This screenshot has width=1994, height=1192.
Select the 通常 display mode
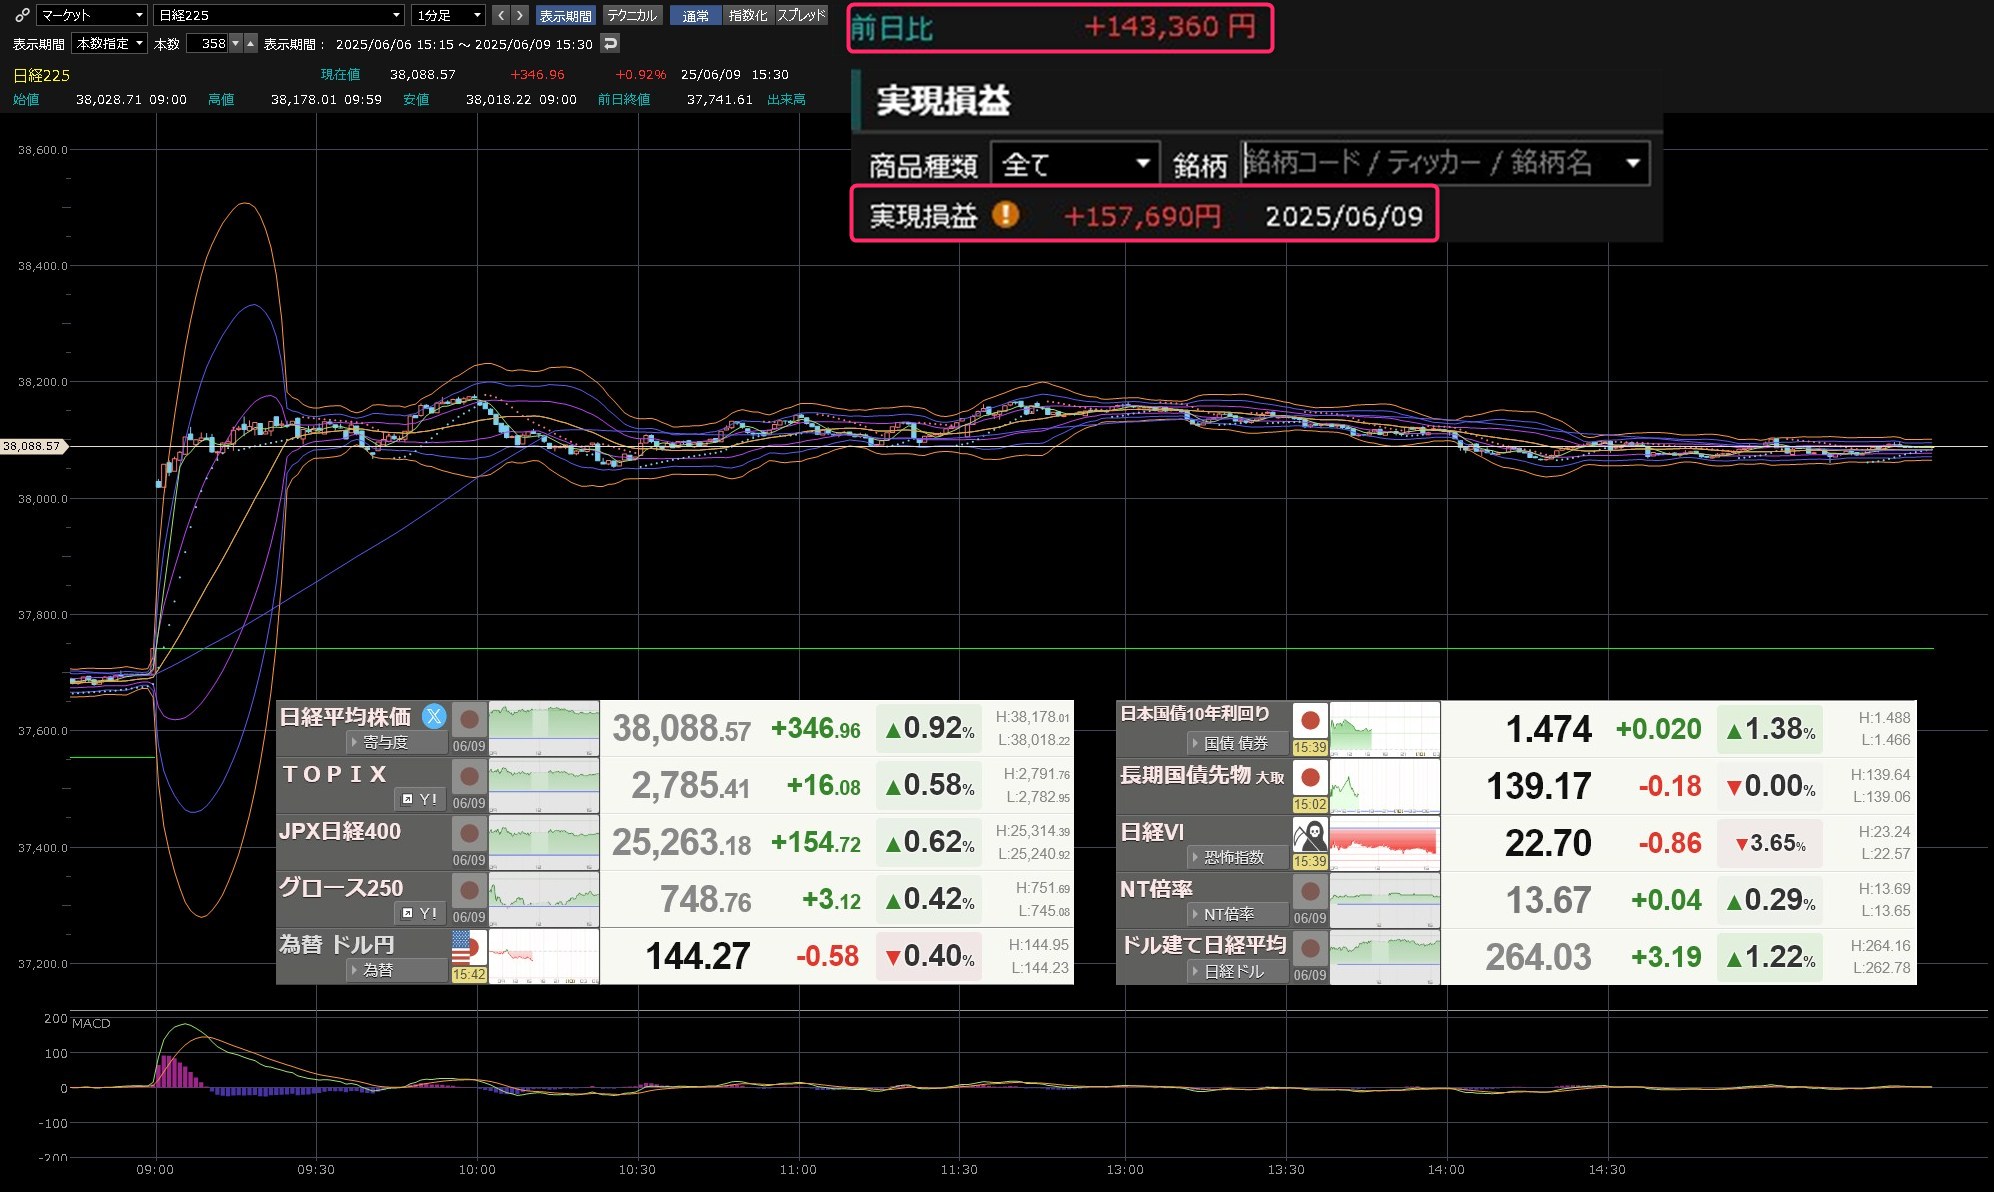[695, 15]
